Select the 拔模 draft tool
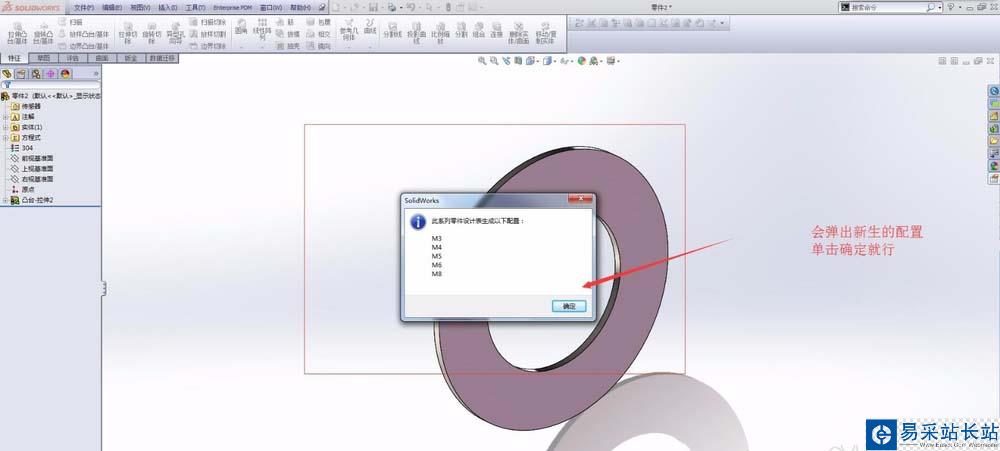Image resolution: width=1000 pixels, height=451 pixels. pos(288,34)
